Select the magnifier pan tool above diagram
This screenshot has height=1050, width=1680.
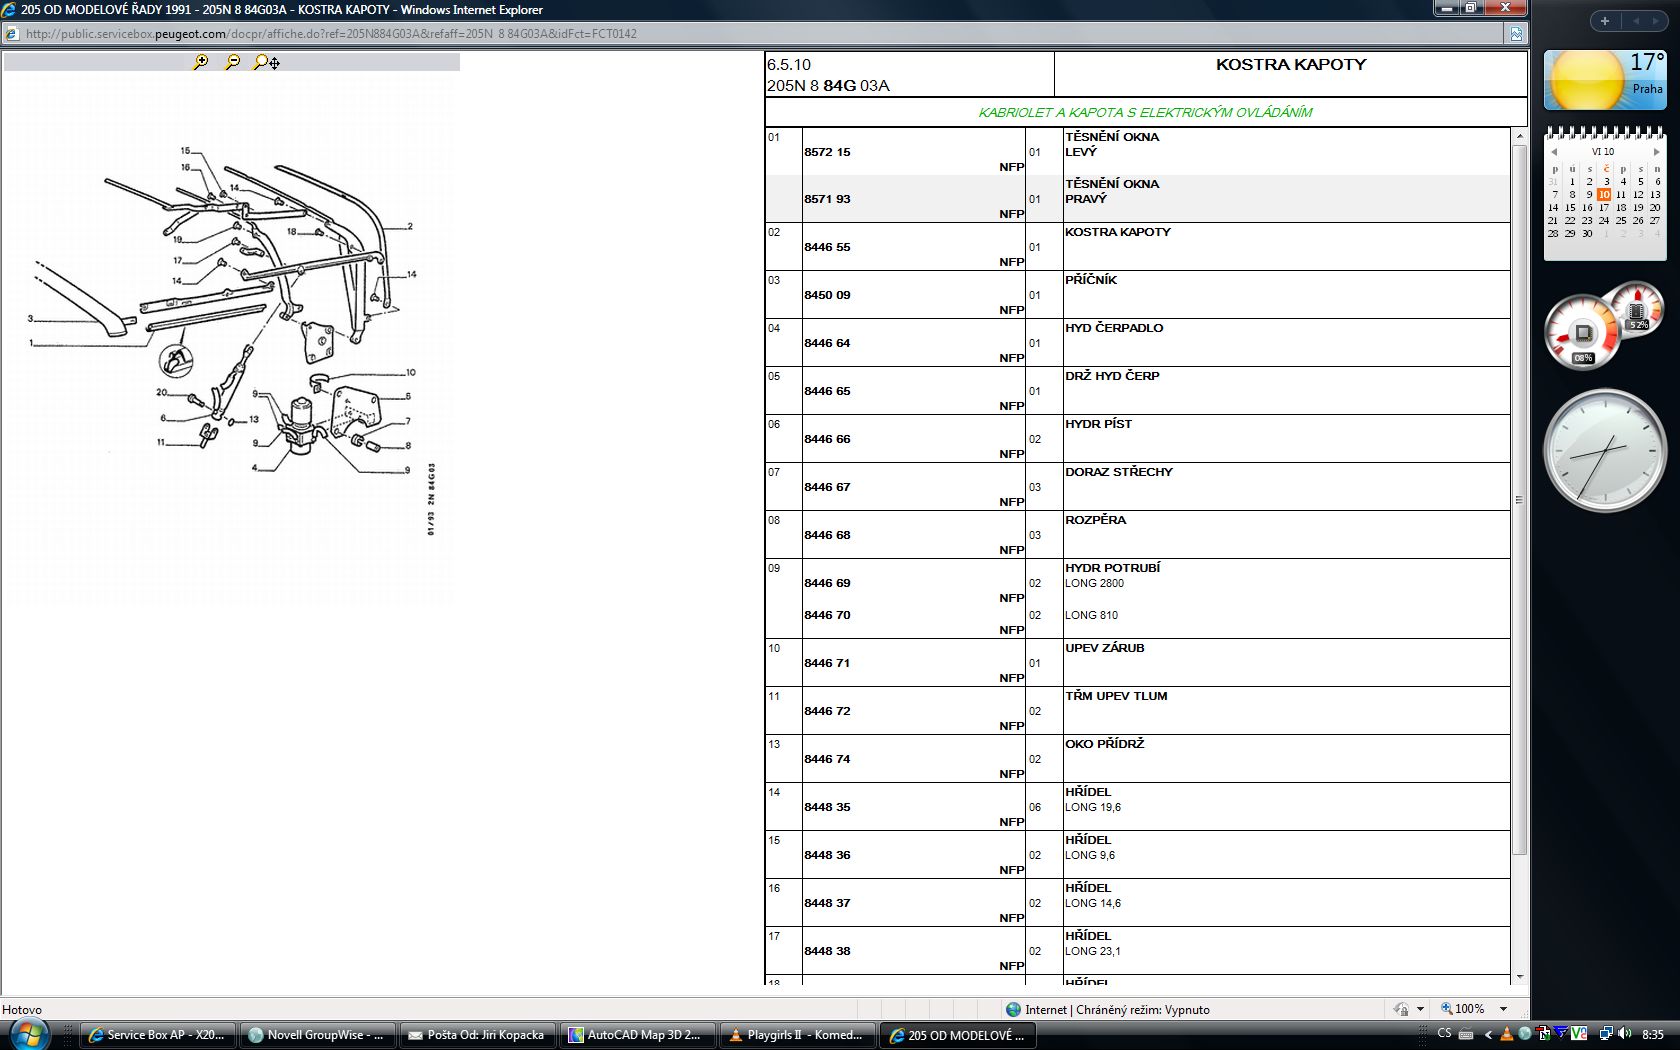tap(266, 62)
